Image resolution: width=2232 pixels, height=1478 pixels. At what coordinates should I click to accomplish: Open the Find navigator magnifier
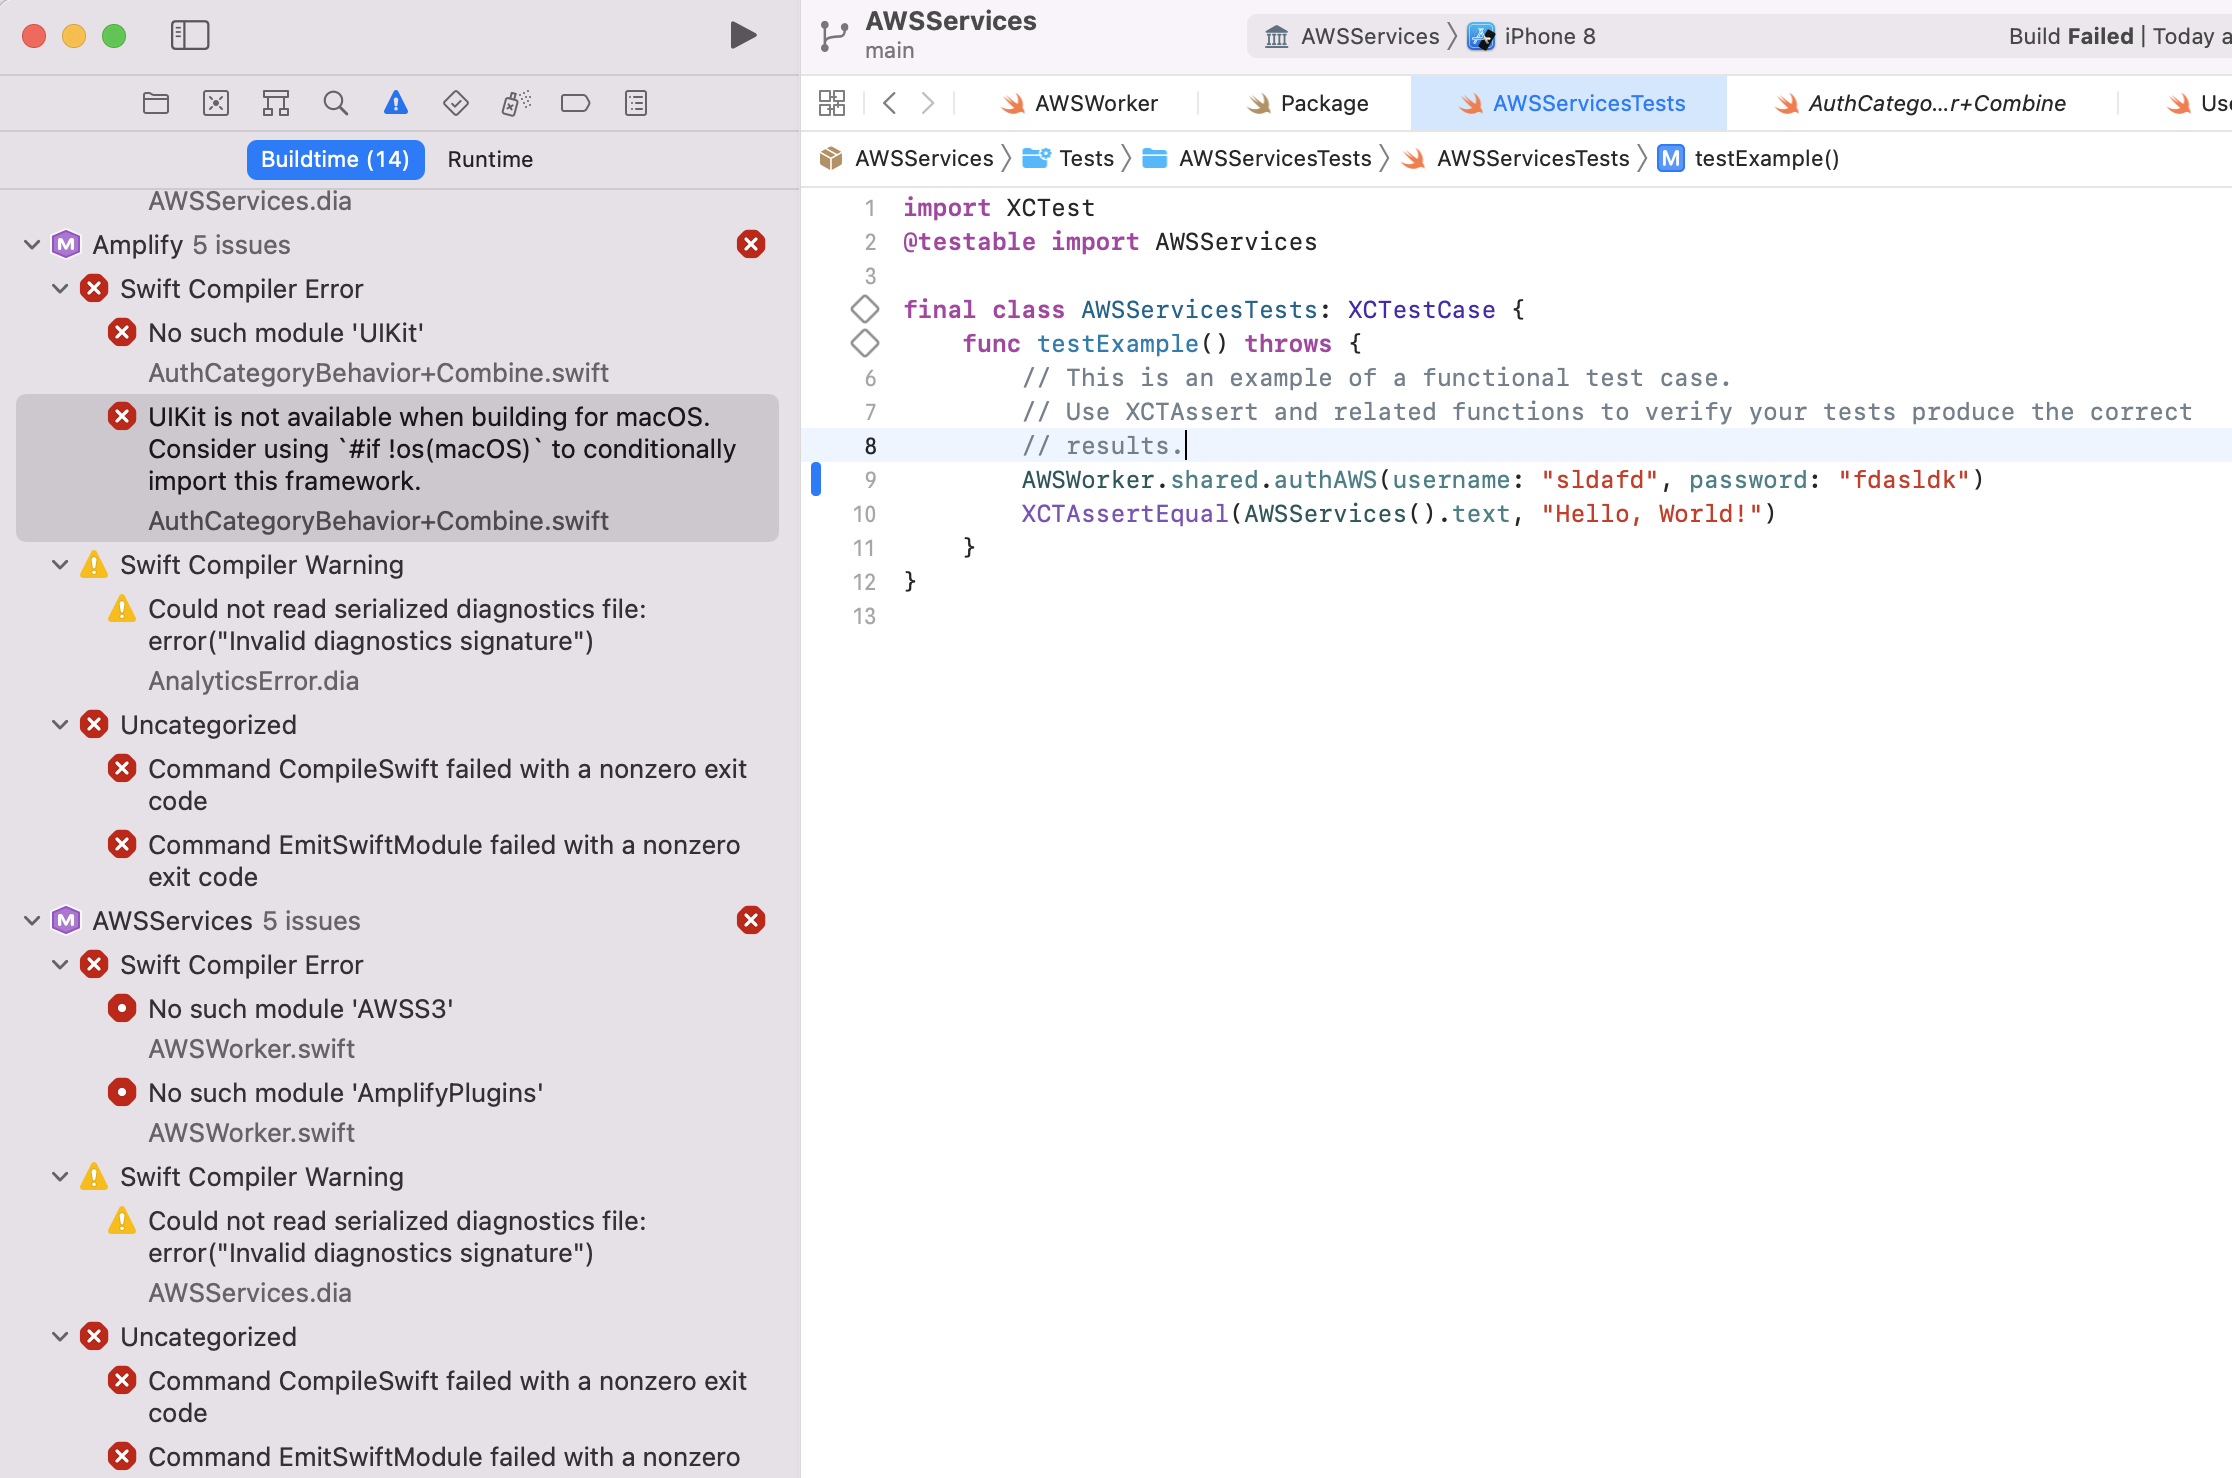click(x=336, y=103)
